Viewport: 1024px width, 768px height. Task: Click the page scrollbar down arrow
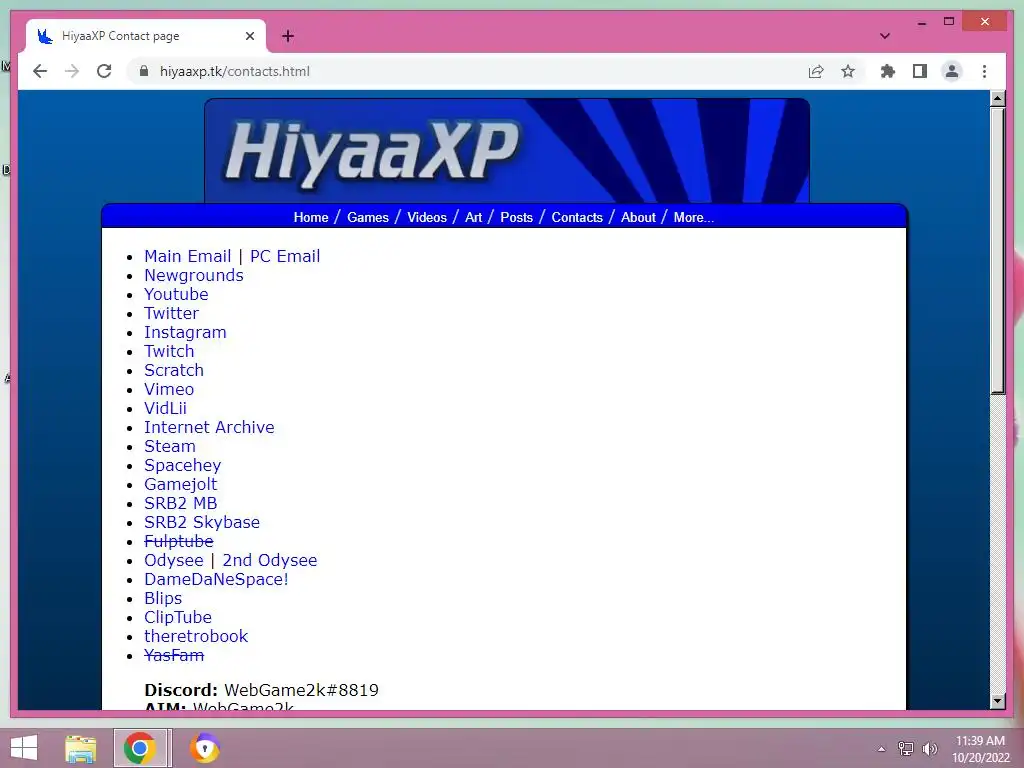pos(997,701)
